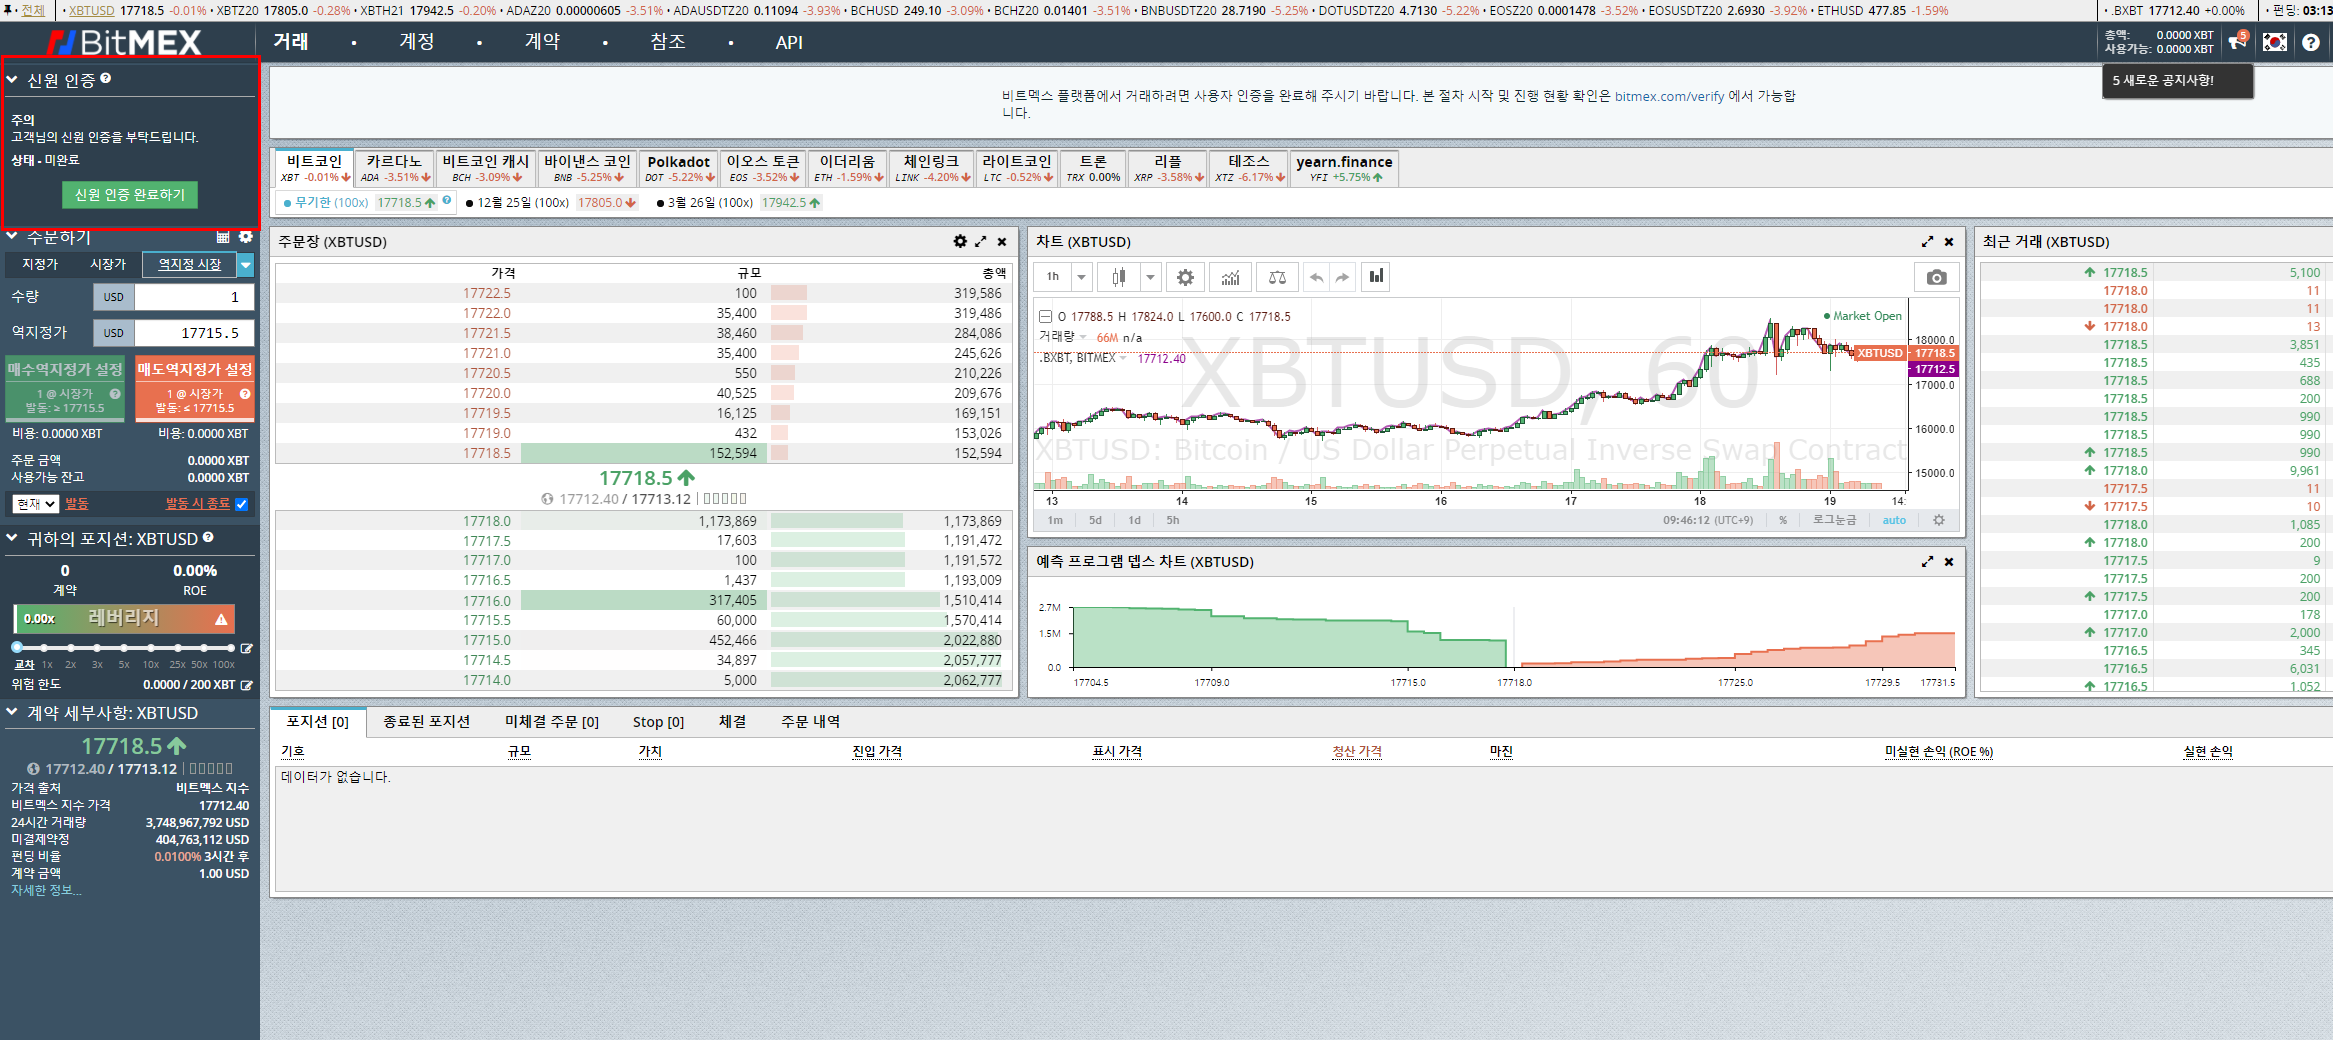This screenshot has width=2333, height=1040.
Task: Open the order type dropdown arrow
Action: pos(246,264)
